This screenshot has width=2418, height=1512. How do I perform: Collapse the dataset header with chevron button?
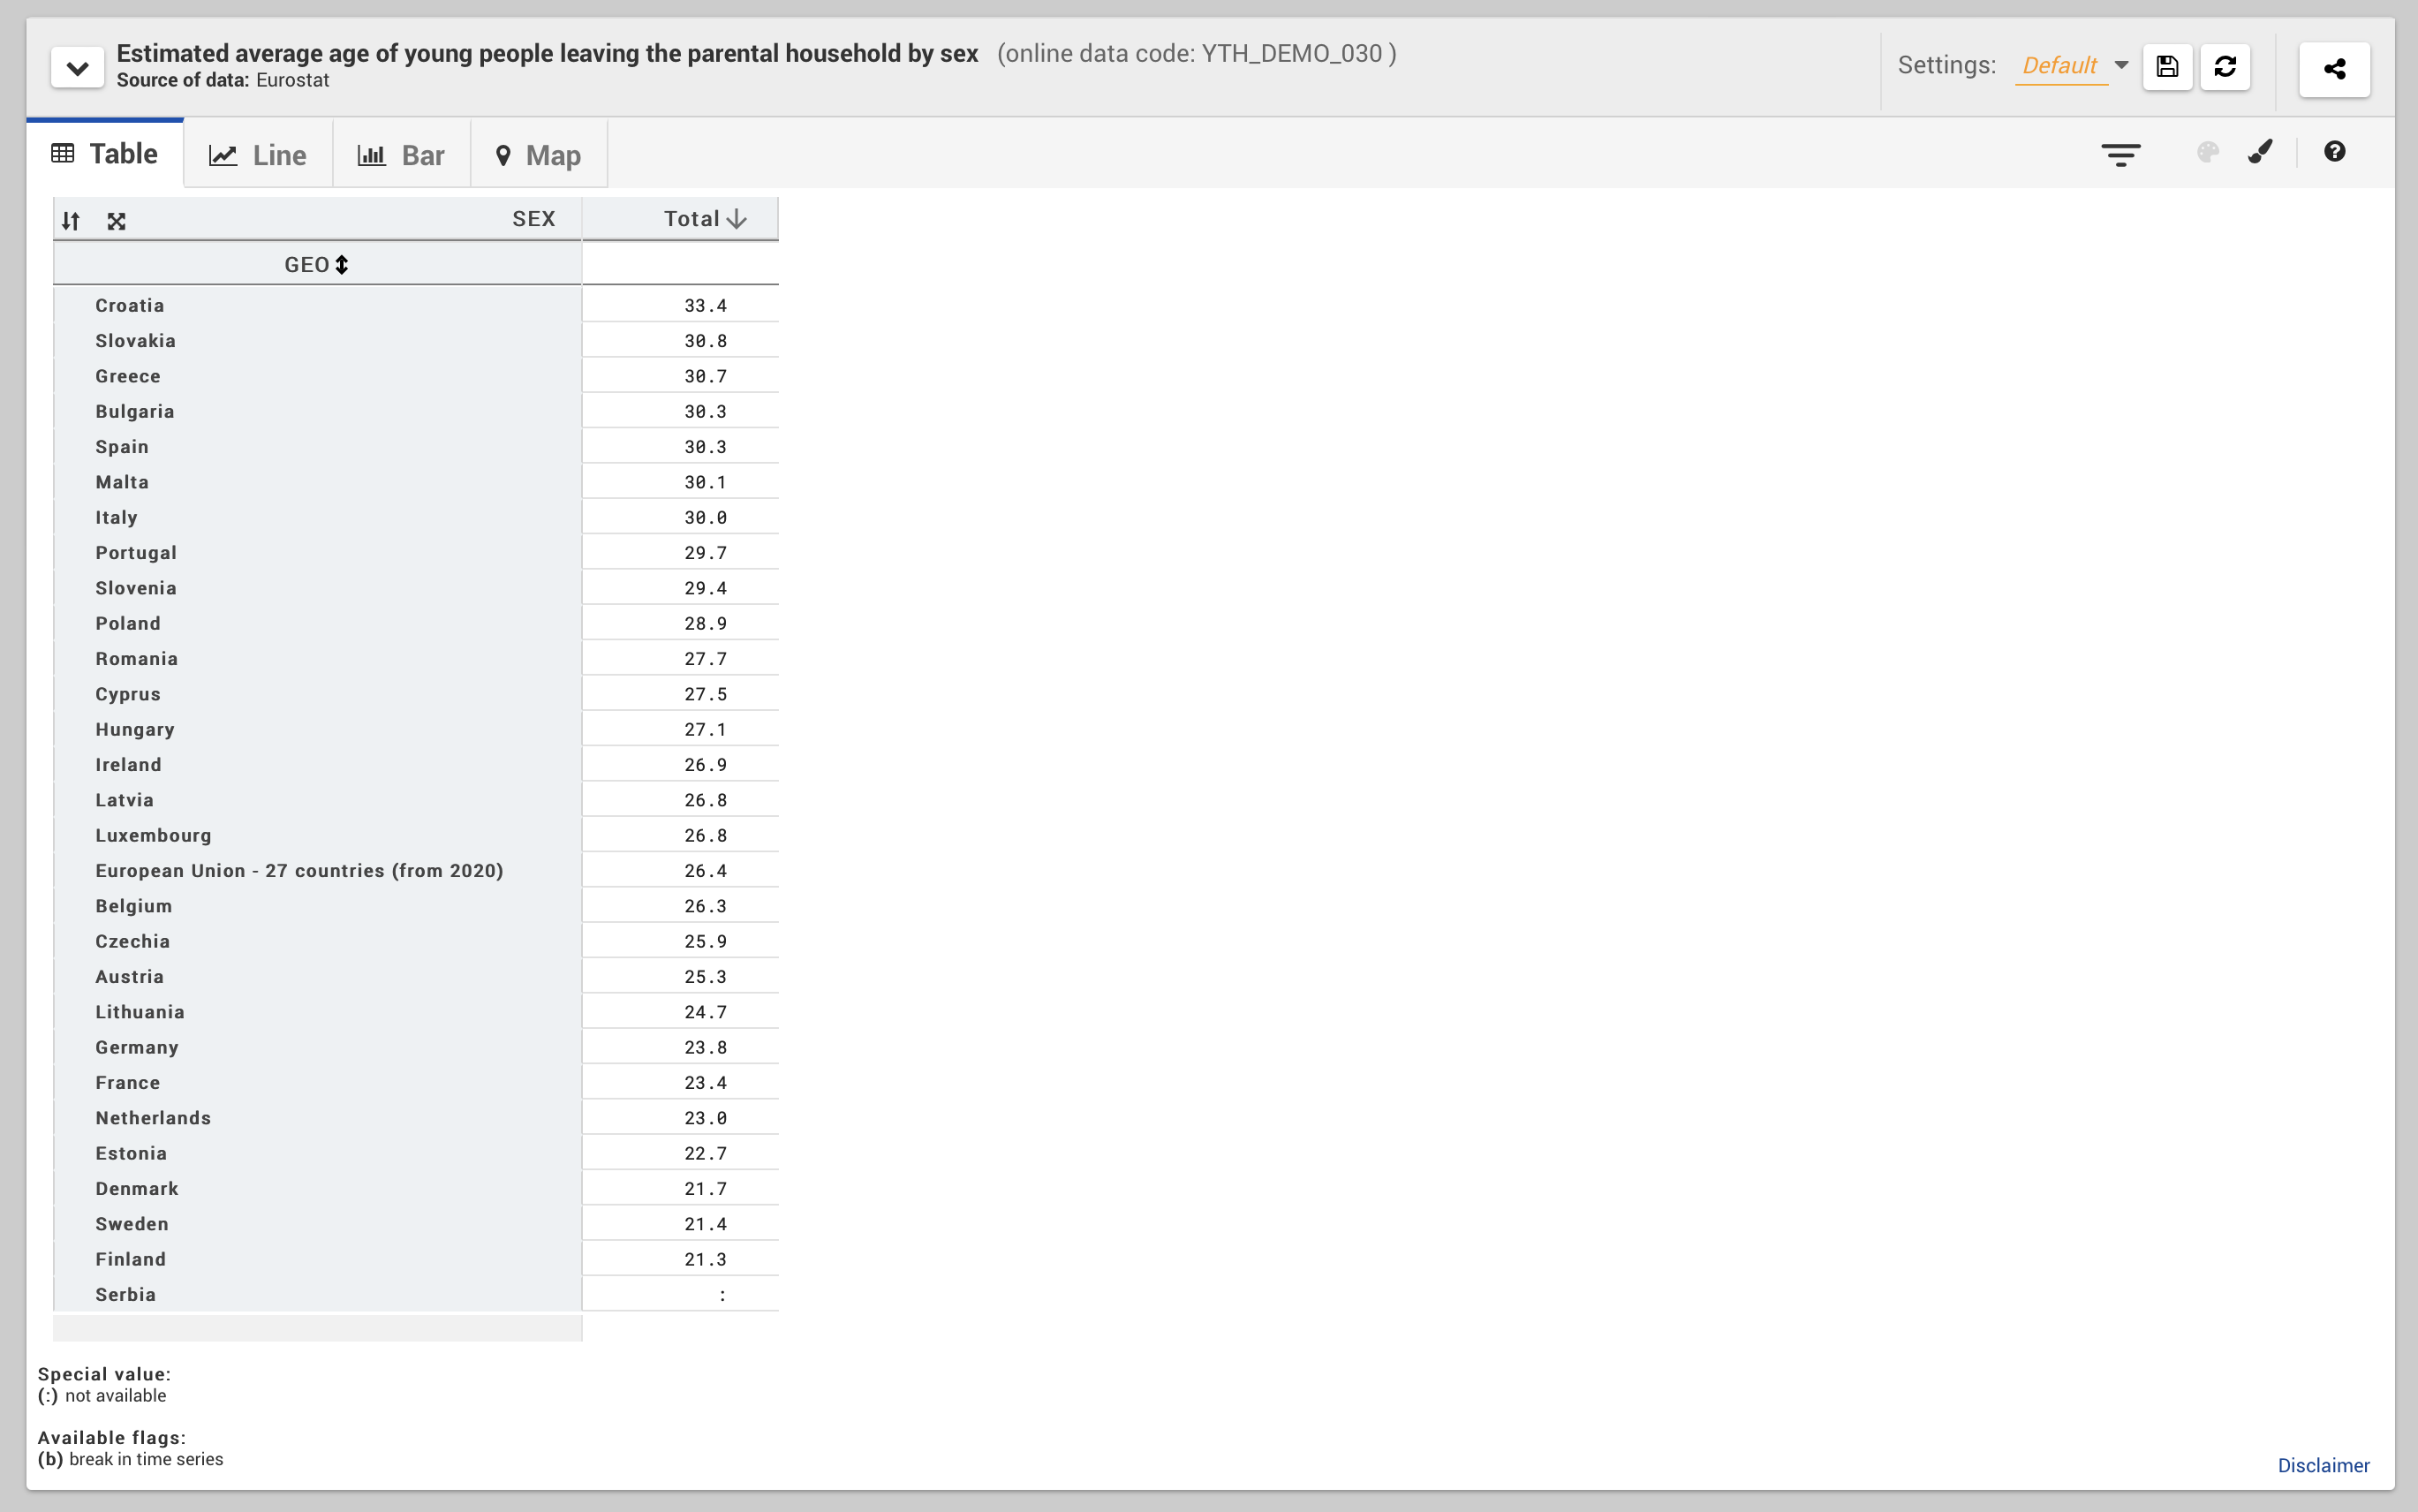pyautogui.click(x=77, y=68)
